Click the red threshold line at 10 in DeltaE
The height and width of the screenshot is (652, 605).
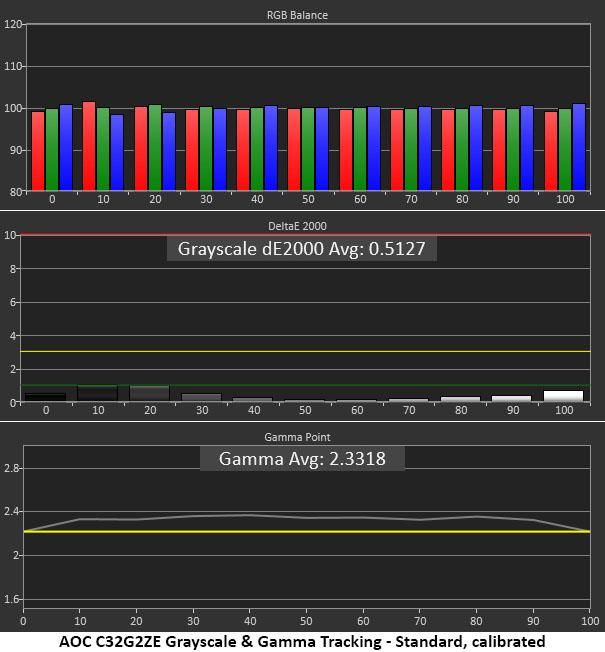305,235
